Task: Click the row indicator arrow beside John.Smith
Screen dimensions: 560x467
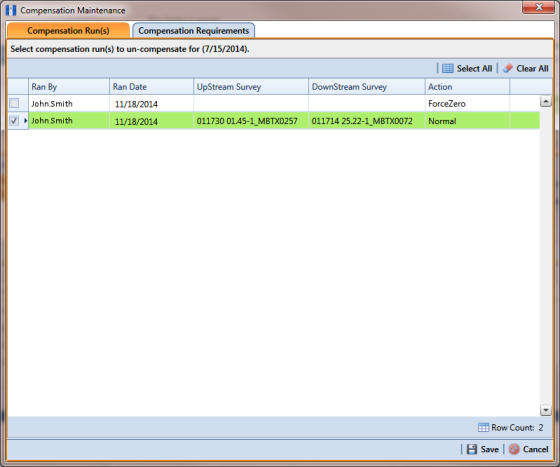Action: click(x=25, y=121)
